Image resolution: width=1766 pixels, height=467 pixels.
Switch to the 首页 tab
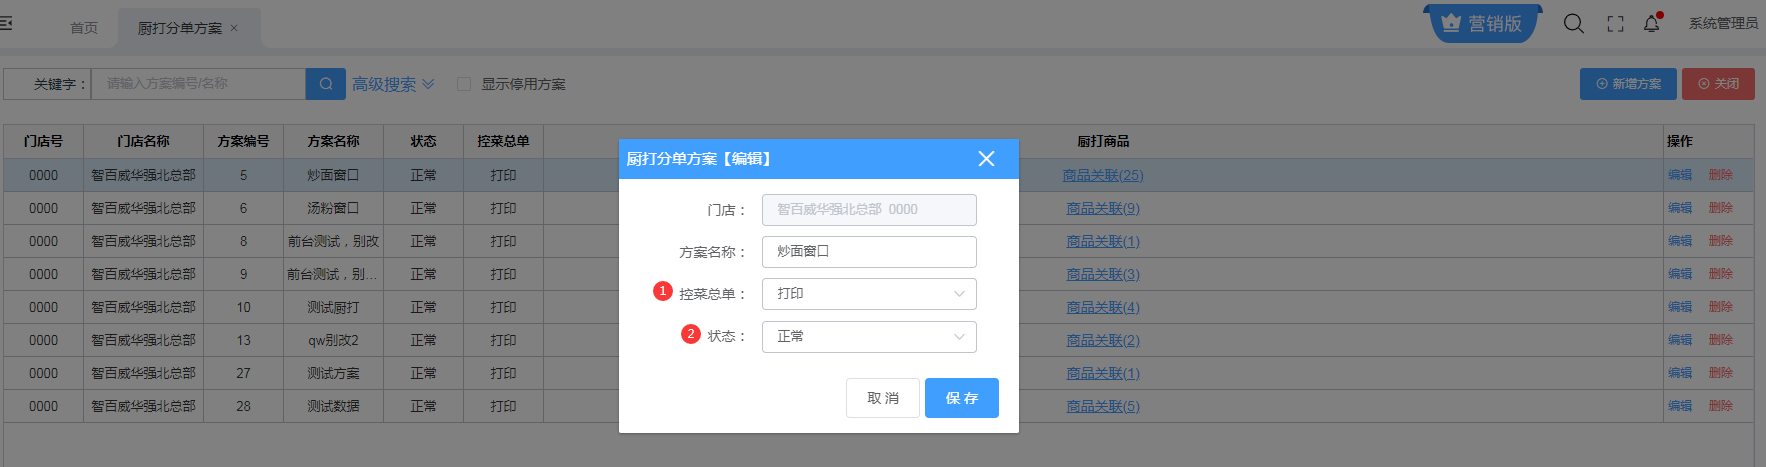point(84,28)
